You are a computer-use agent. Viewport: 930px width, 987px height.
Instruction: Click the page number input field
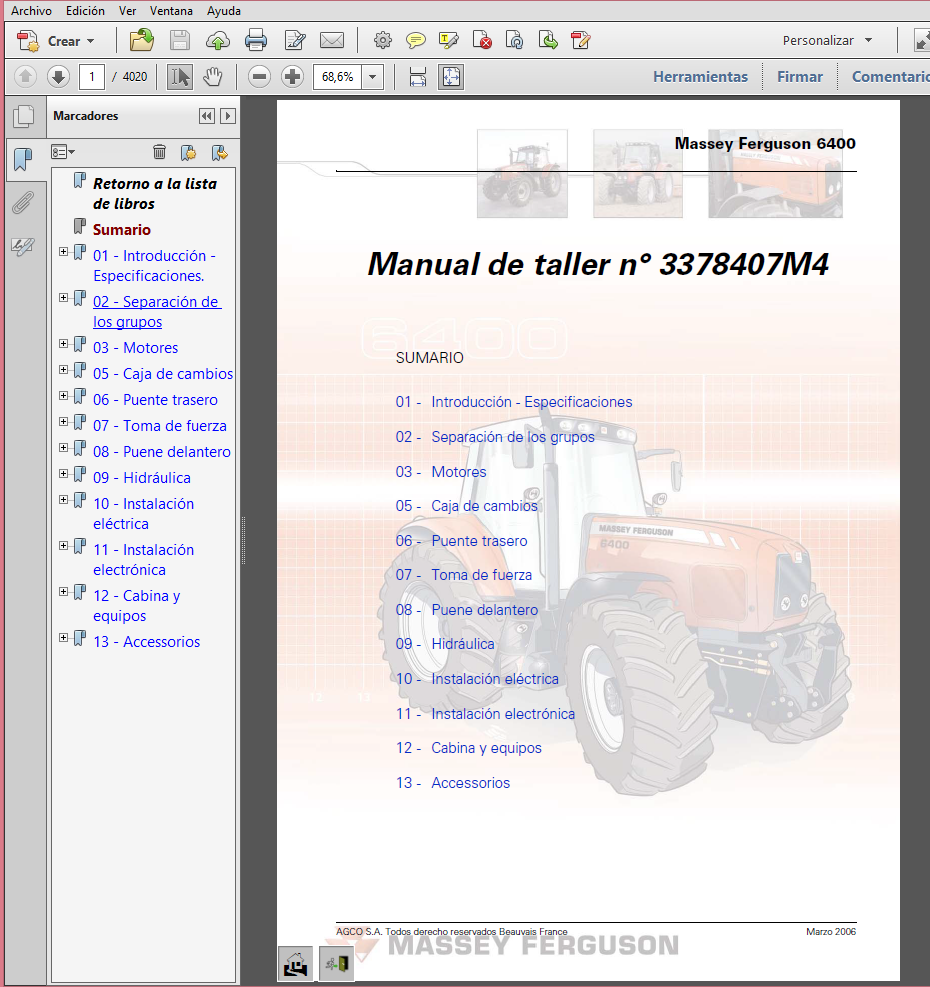[x=92, y=77]
